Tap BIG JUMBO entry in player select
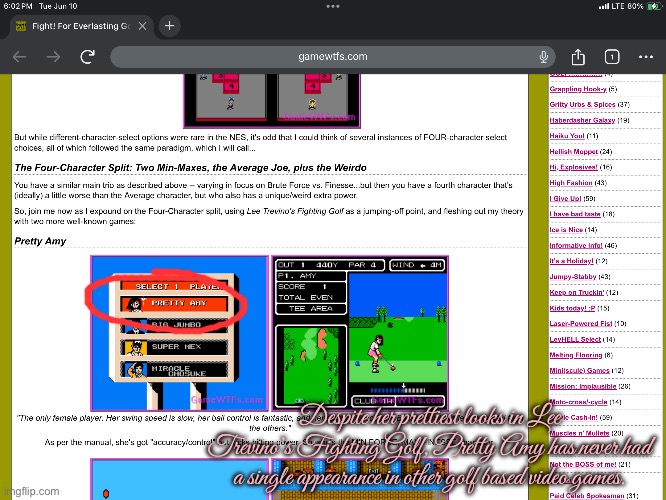This screenshot has width=666, height=500. click(174, 325)
